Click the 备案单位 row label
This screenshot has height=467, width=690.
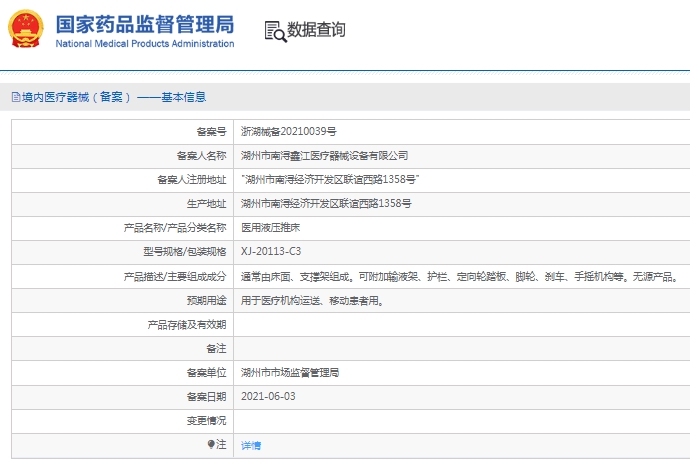(206, 373)
